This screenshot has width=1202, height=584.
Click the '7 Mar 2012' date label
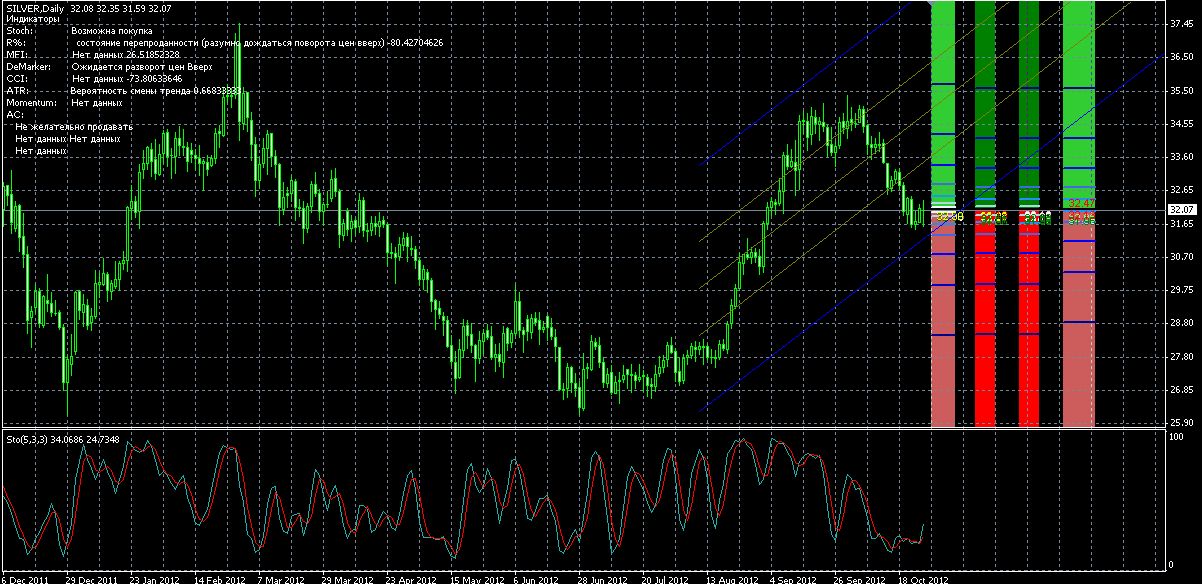282,579
